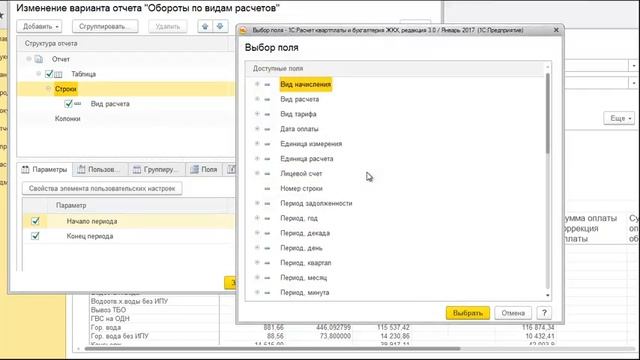Click the Выбрать button
Screen dimensions: 640x360
[468, 313]
